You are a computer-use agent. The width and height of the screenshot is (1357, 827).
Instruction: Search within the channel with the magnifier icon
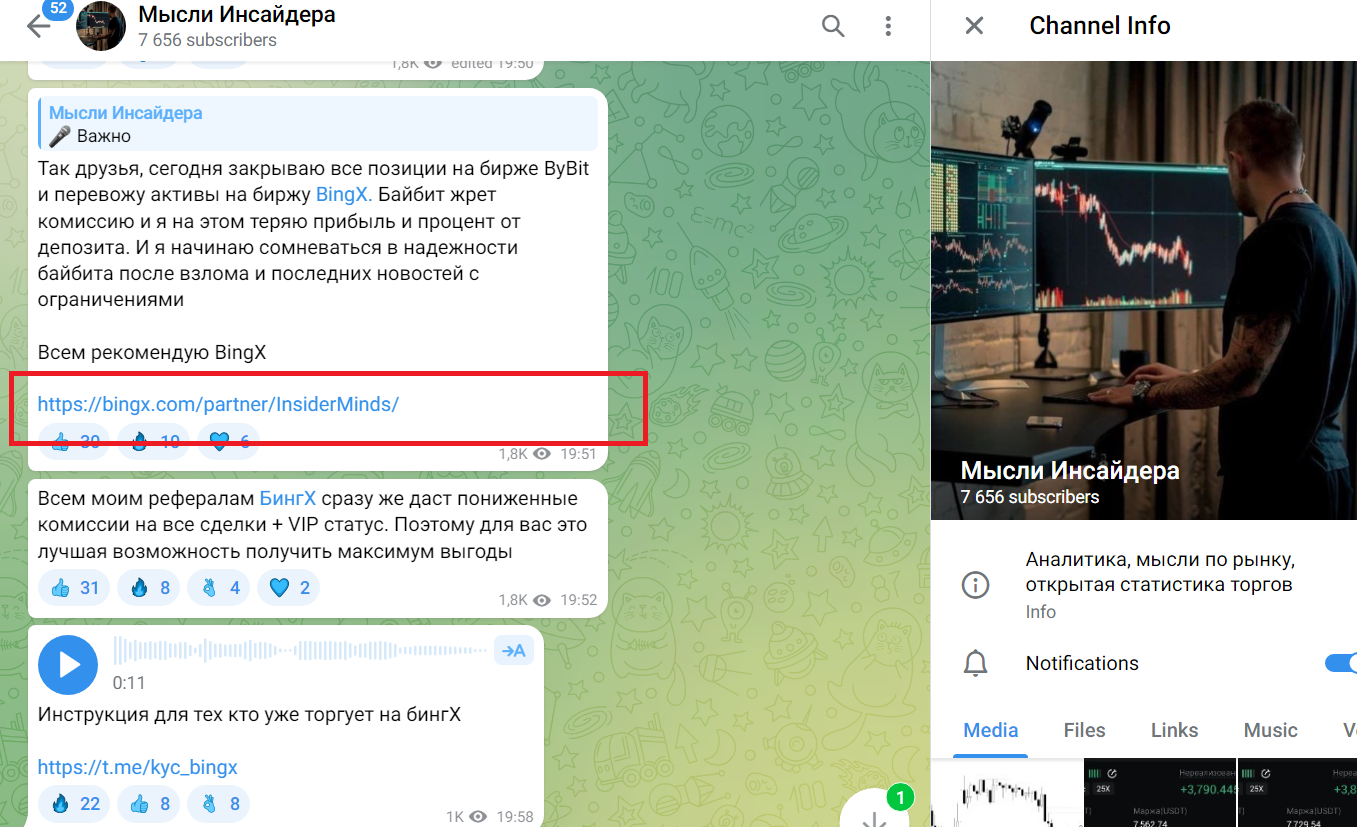tap(833, 26)
